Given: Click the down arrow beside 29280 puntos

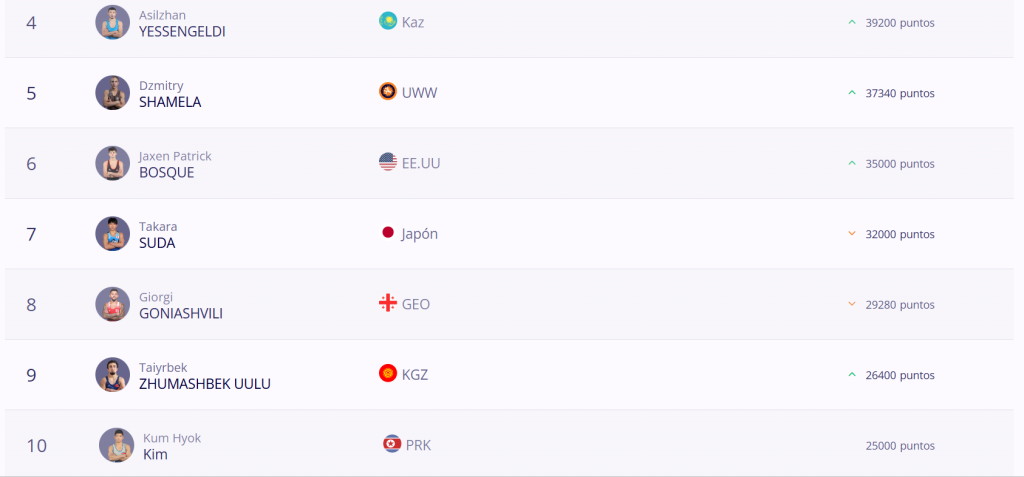Looking at the screenshot, I should click(x=852, y=304).
